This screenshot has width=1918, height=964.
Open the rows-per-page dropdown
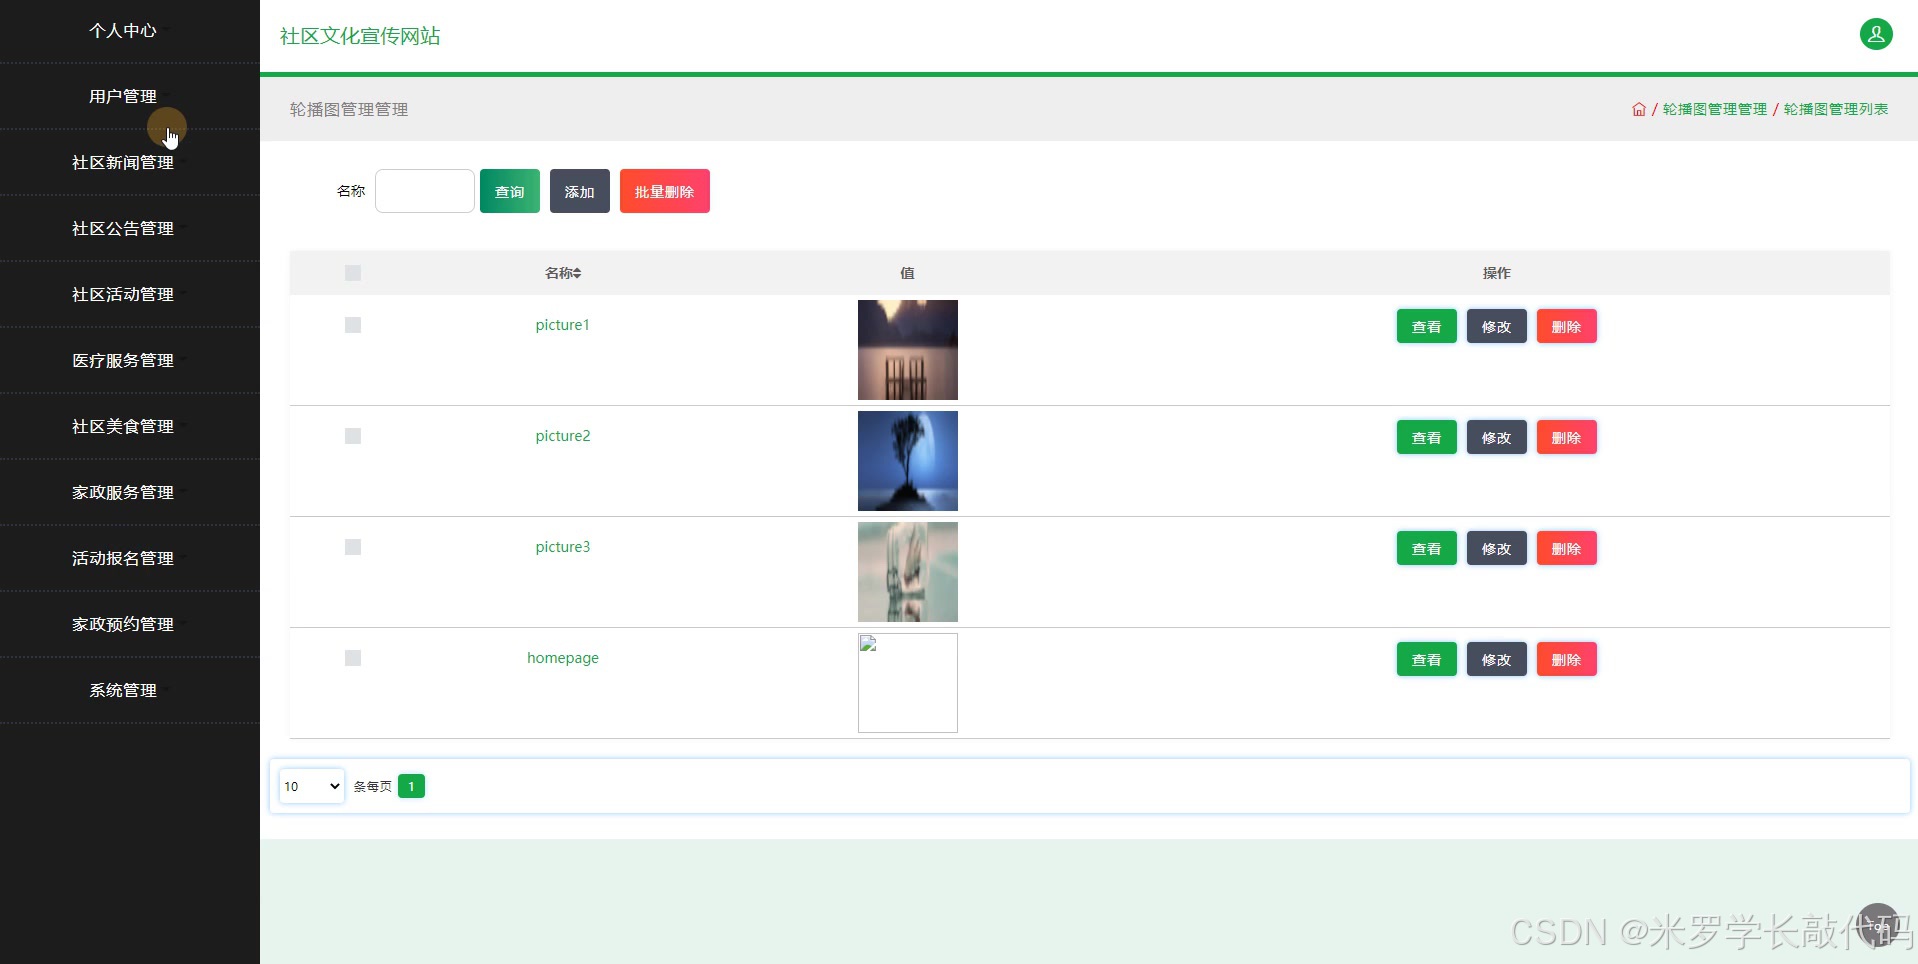[312, 786]
